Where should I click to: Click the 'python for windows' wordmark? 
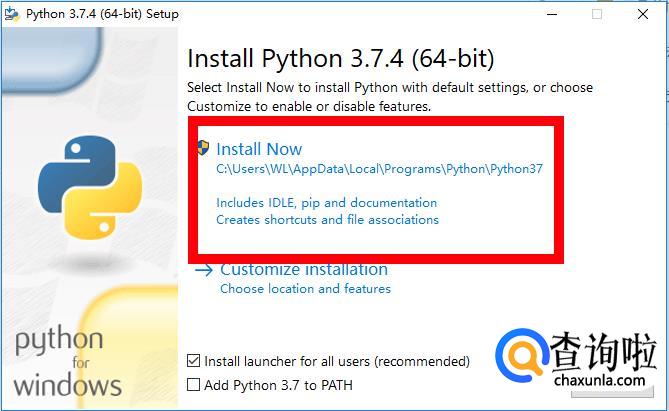pyautogui.click(x=68, y=361)
